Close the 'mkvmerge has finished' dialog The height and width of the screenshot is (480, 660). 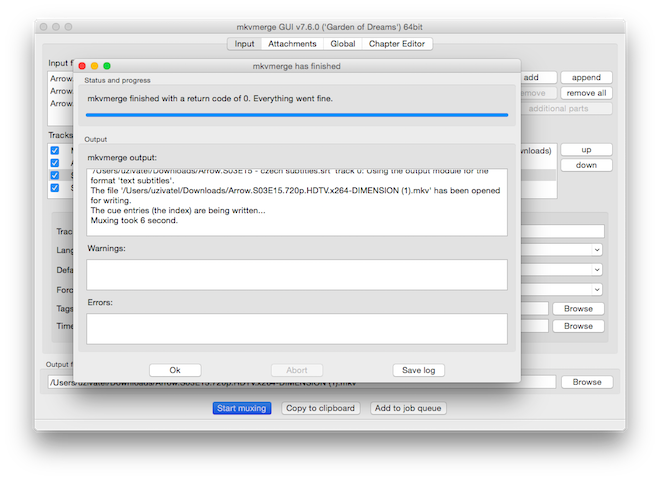tap(82, 66)
